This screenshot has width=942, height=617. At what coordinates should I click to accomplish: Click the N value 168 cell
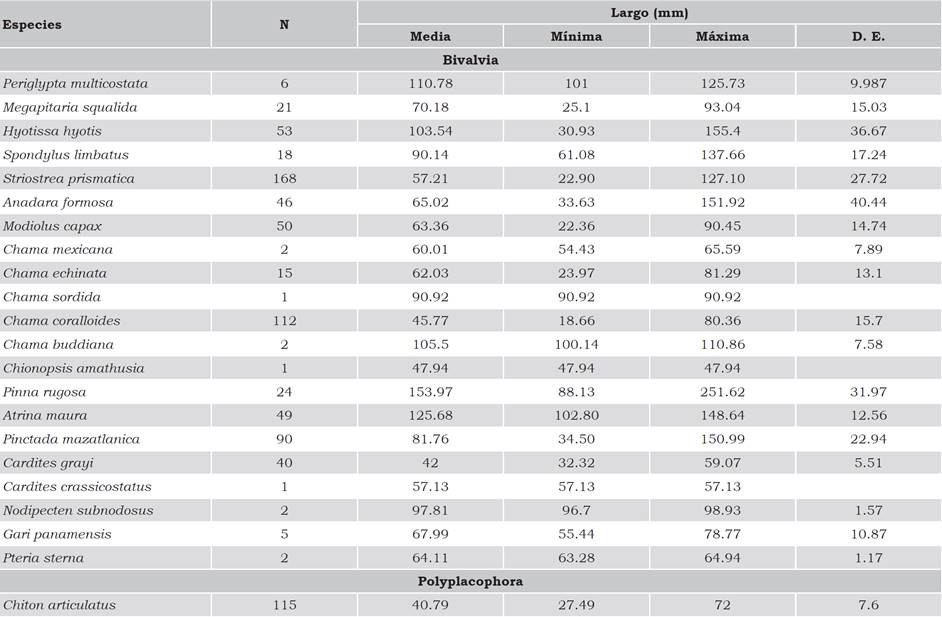click(284, 178)
